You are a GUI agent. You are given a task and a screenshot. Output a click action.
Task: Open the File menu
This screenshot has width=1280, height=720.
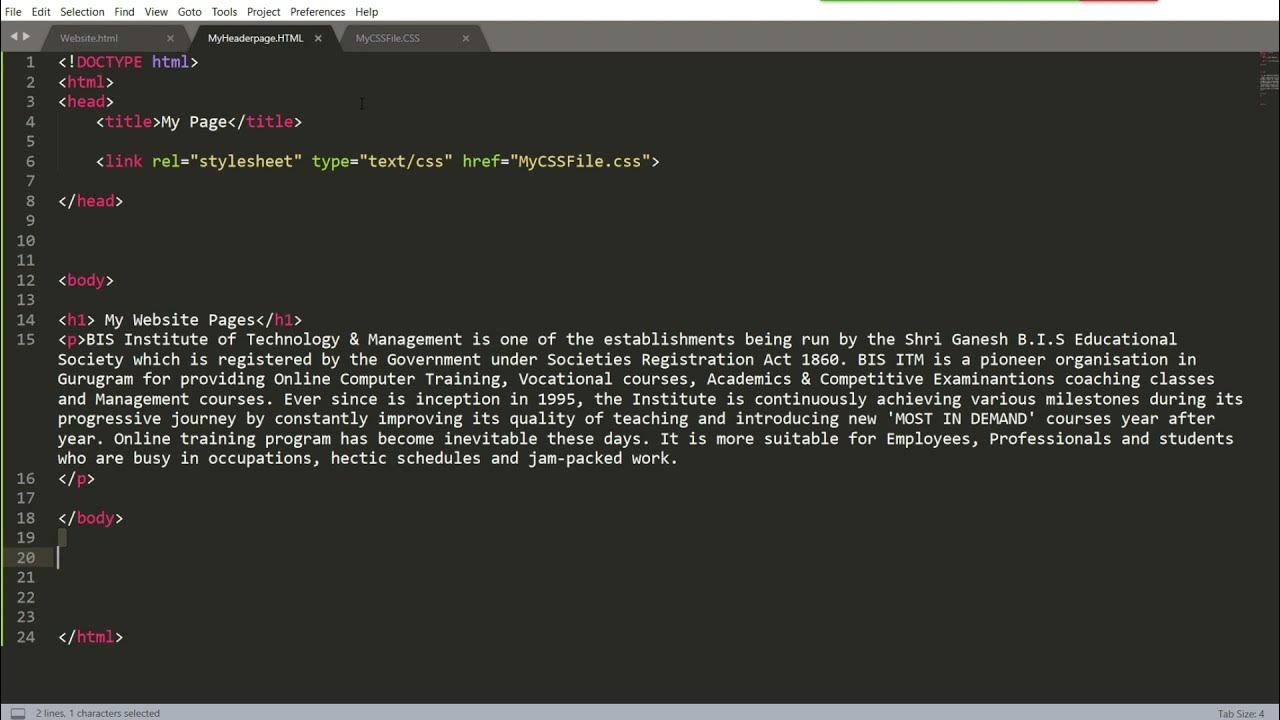pos(13,12)
